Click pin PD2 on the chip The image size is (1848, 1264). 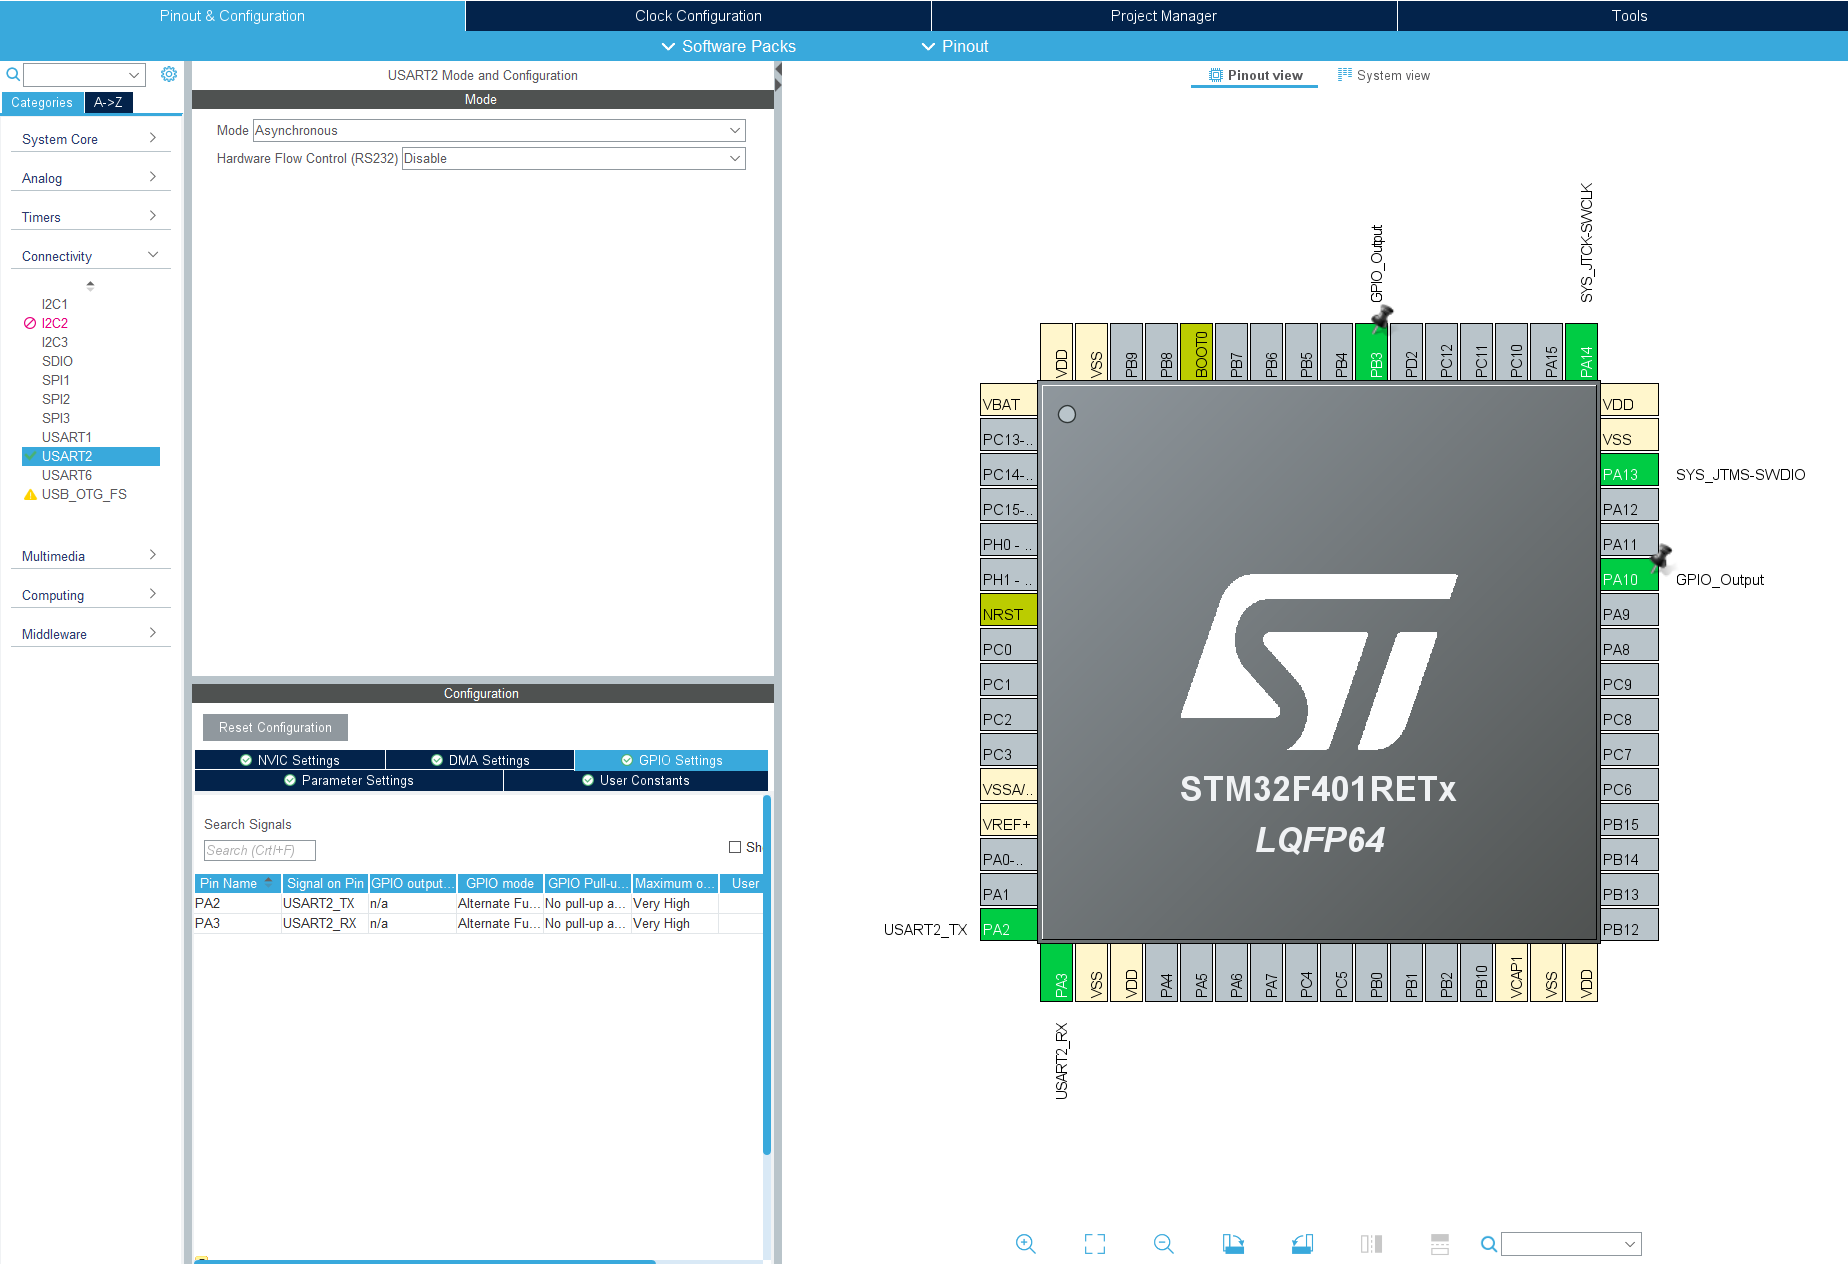coord(1407,352)
